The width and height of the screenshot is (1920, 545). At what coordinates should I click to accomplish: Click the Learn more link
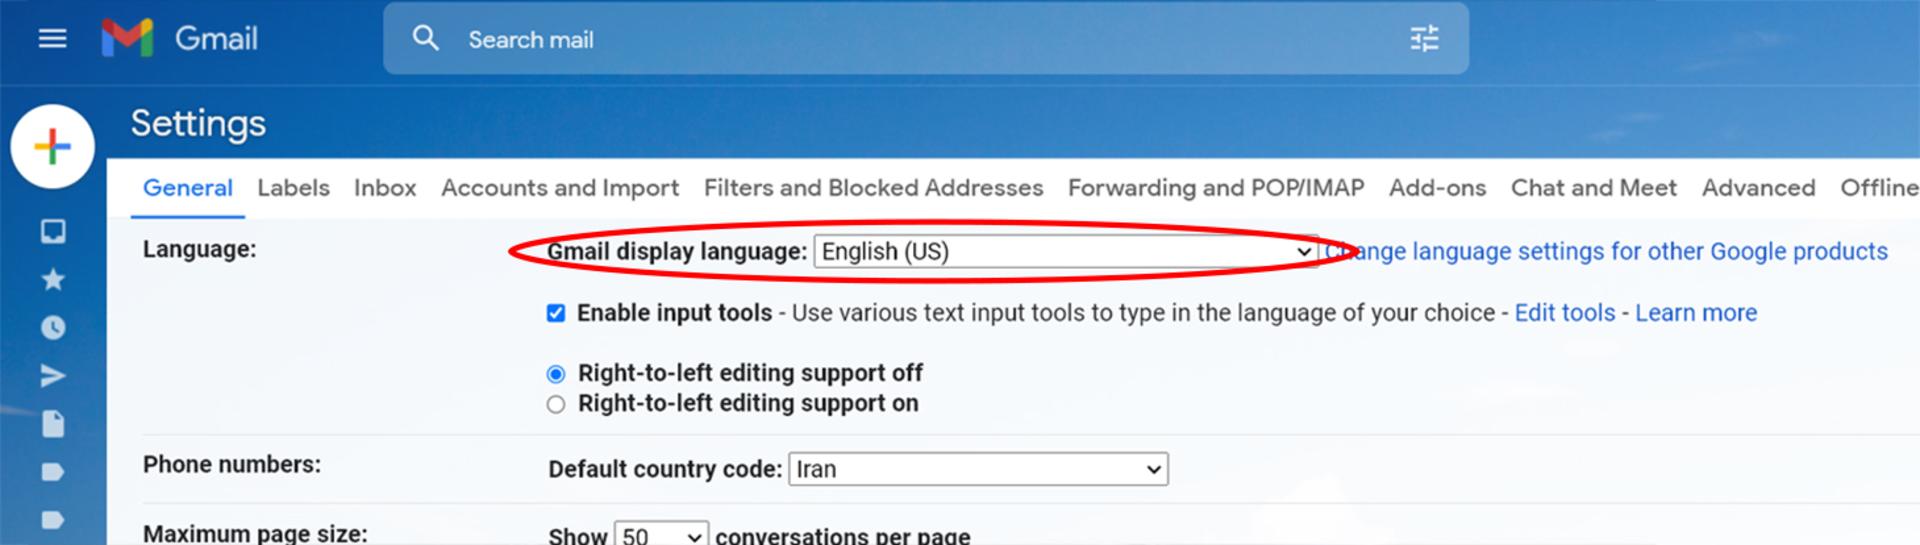[x=1696, y=313]
